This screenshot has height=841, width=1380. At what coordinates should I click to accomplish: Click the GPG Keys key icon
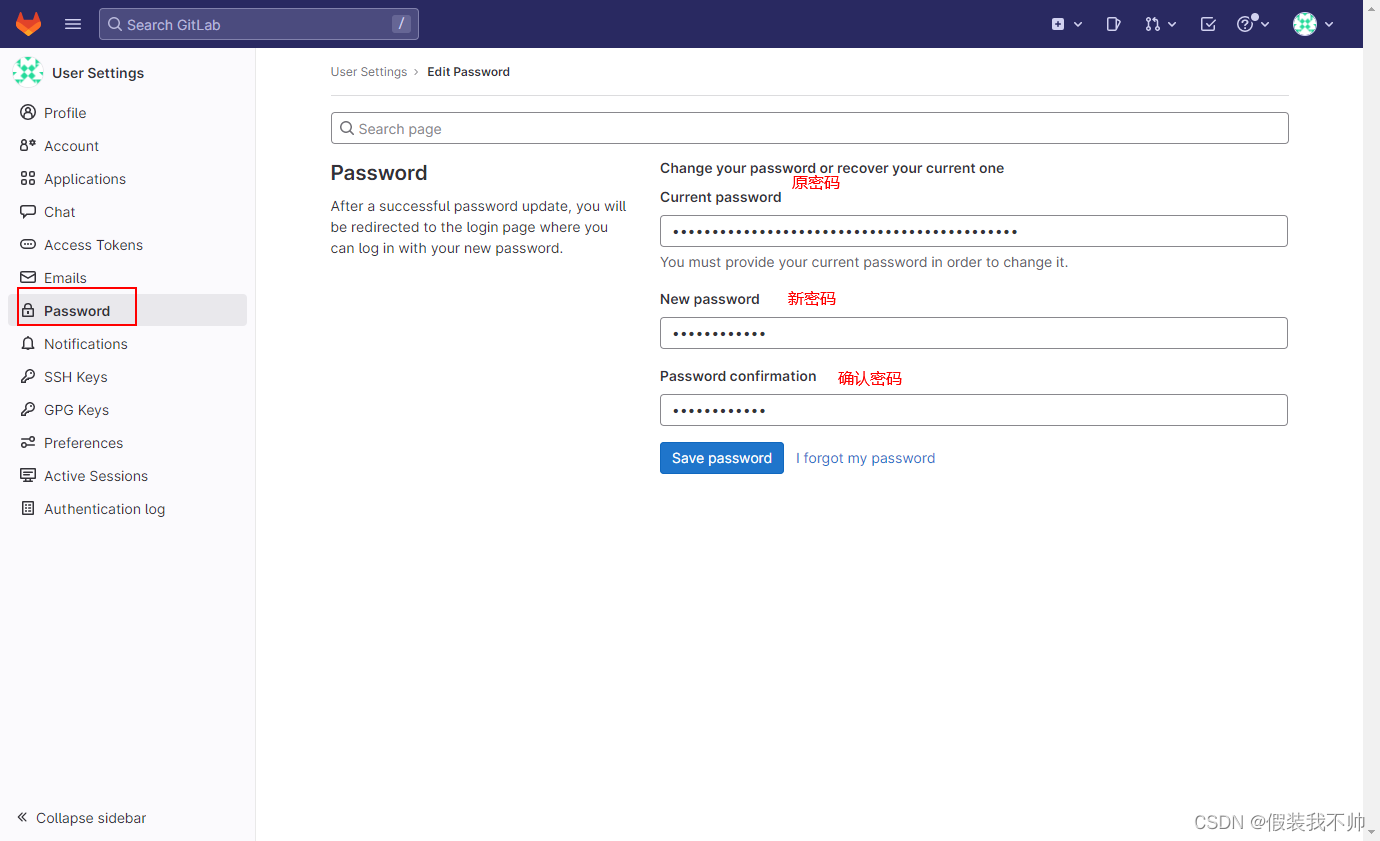[x=28, y=409]
